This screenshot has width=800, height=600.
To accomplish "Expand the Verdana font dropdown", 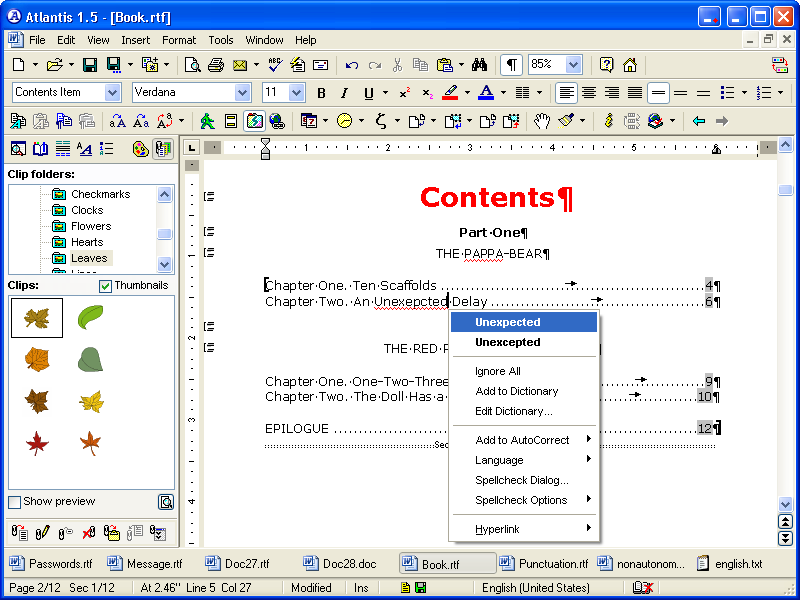I will pyautogui.click(x=242, y=93).
